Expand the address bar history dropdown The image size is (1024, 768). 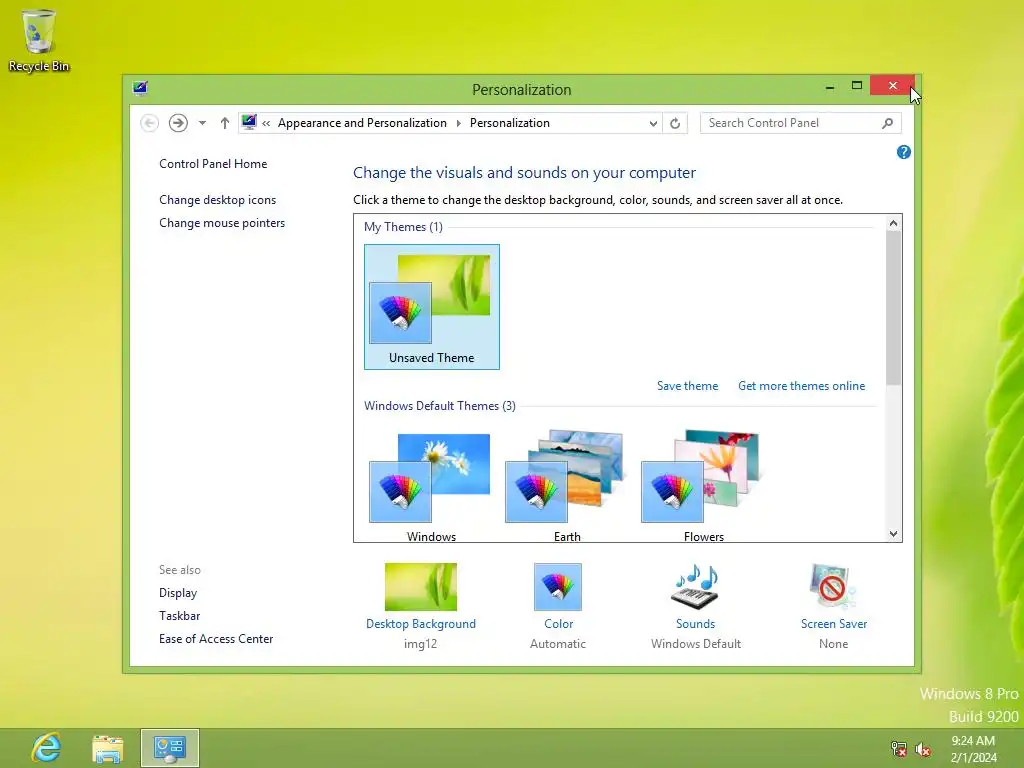click(653, 123)
